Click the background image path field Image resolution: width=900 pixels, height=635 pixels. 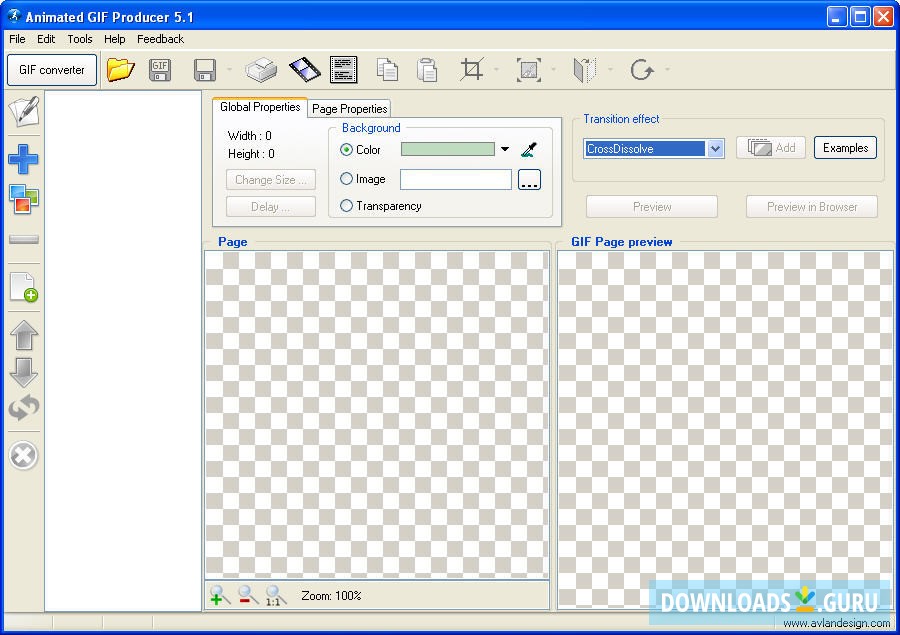pos(456,180)
